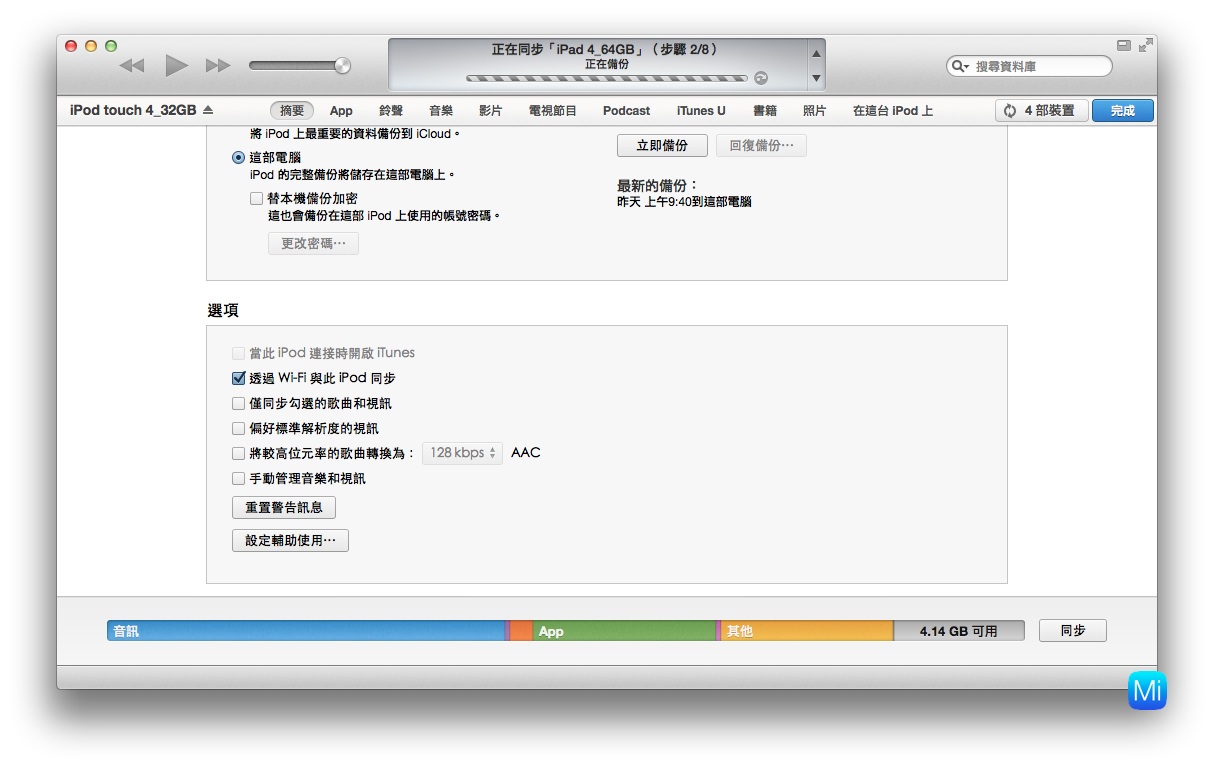Click the green App storage segment

pos(625,631)
